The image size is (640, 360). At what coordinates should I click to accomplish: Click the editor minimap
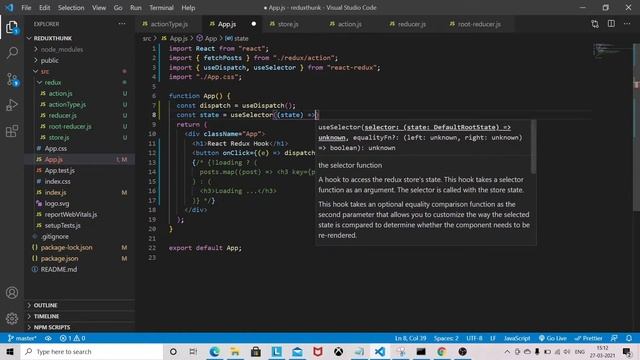coord(612,50)
